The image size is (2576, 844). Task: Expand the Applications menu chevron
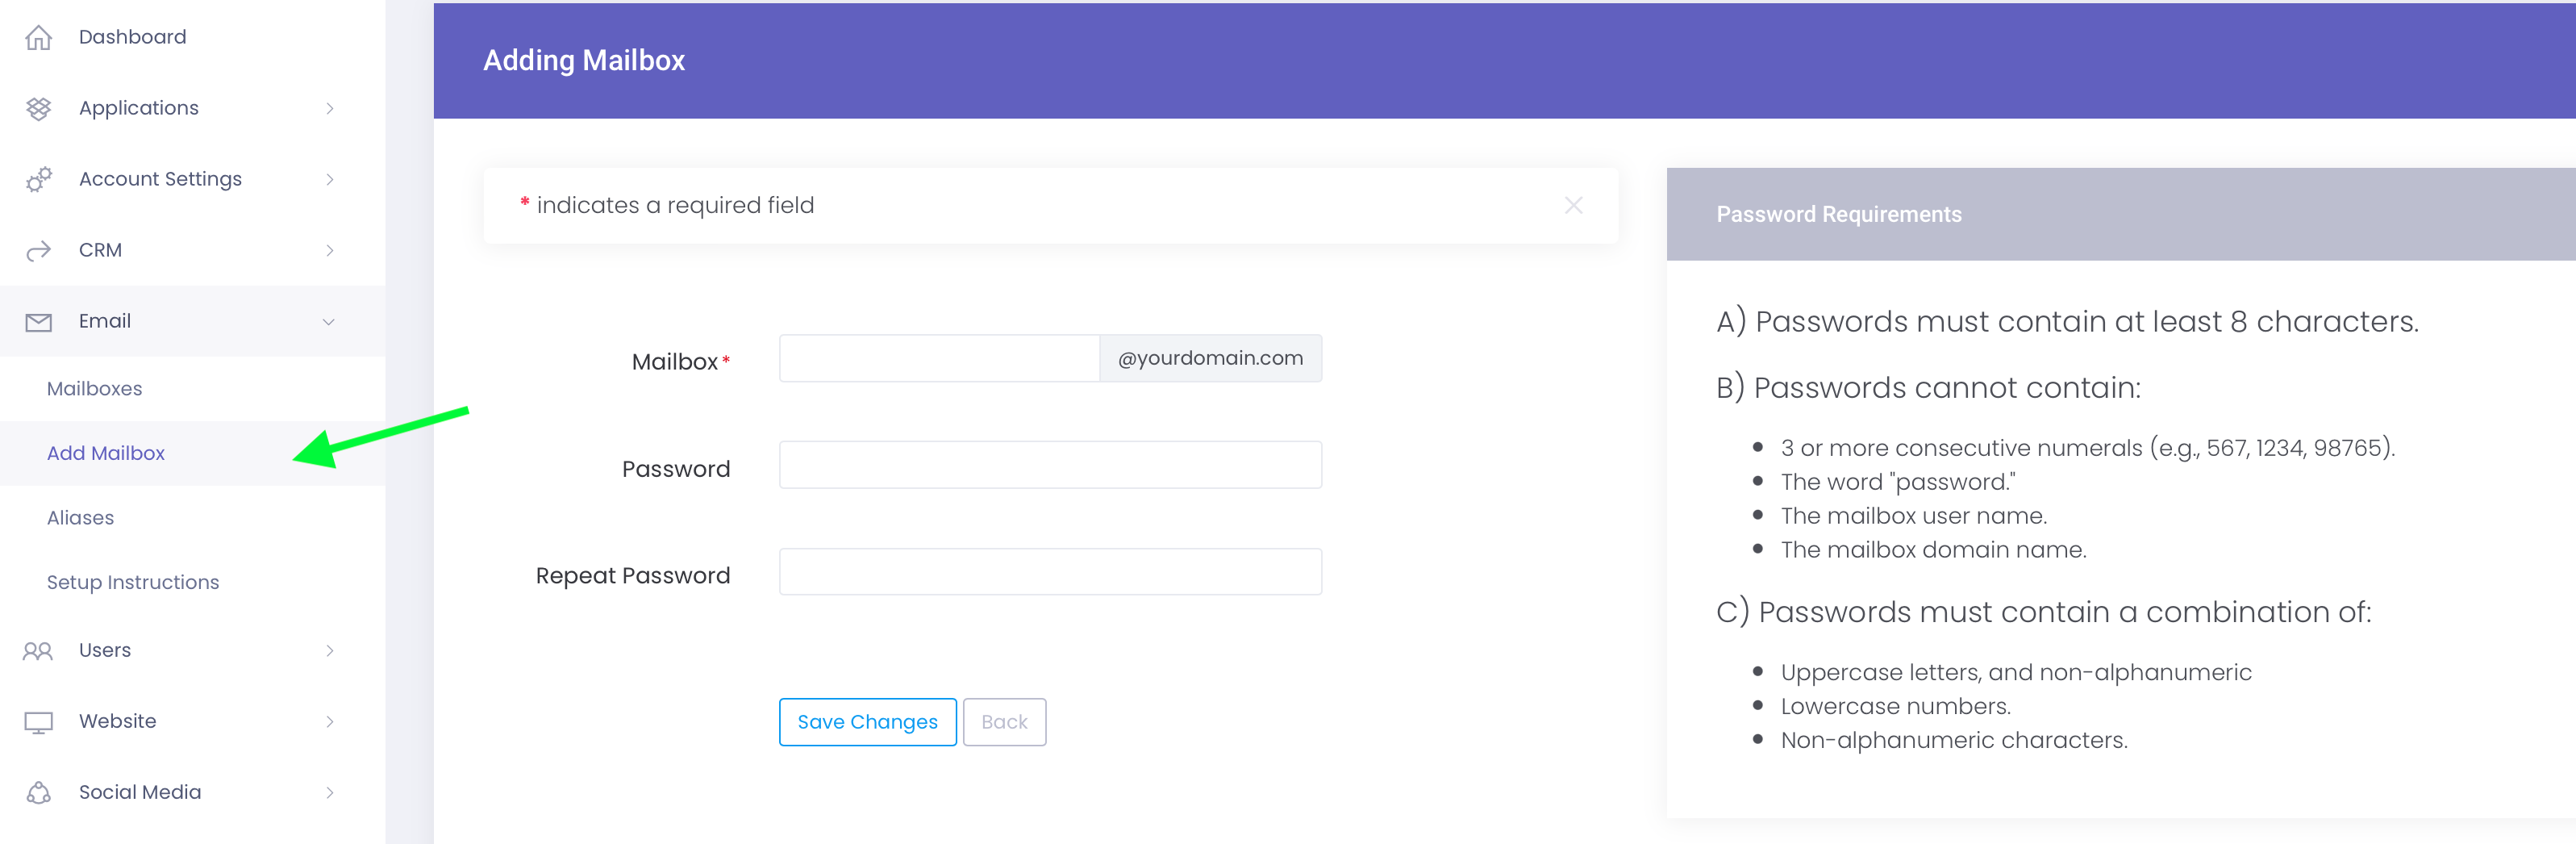tap(329, 108)
